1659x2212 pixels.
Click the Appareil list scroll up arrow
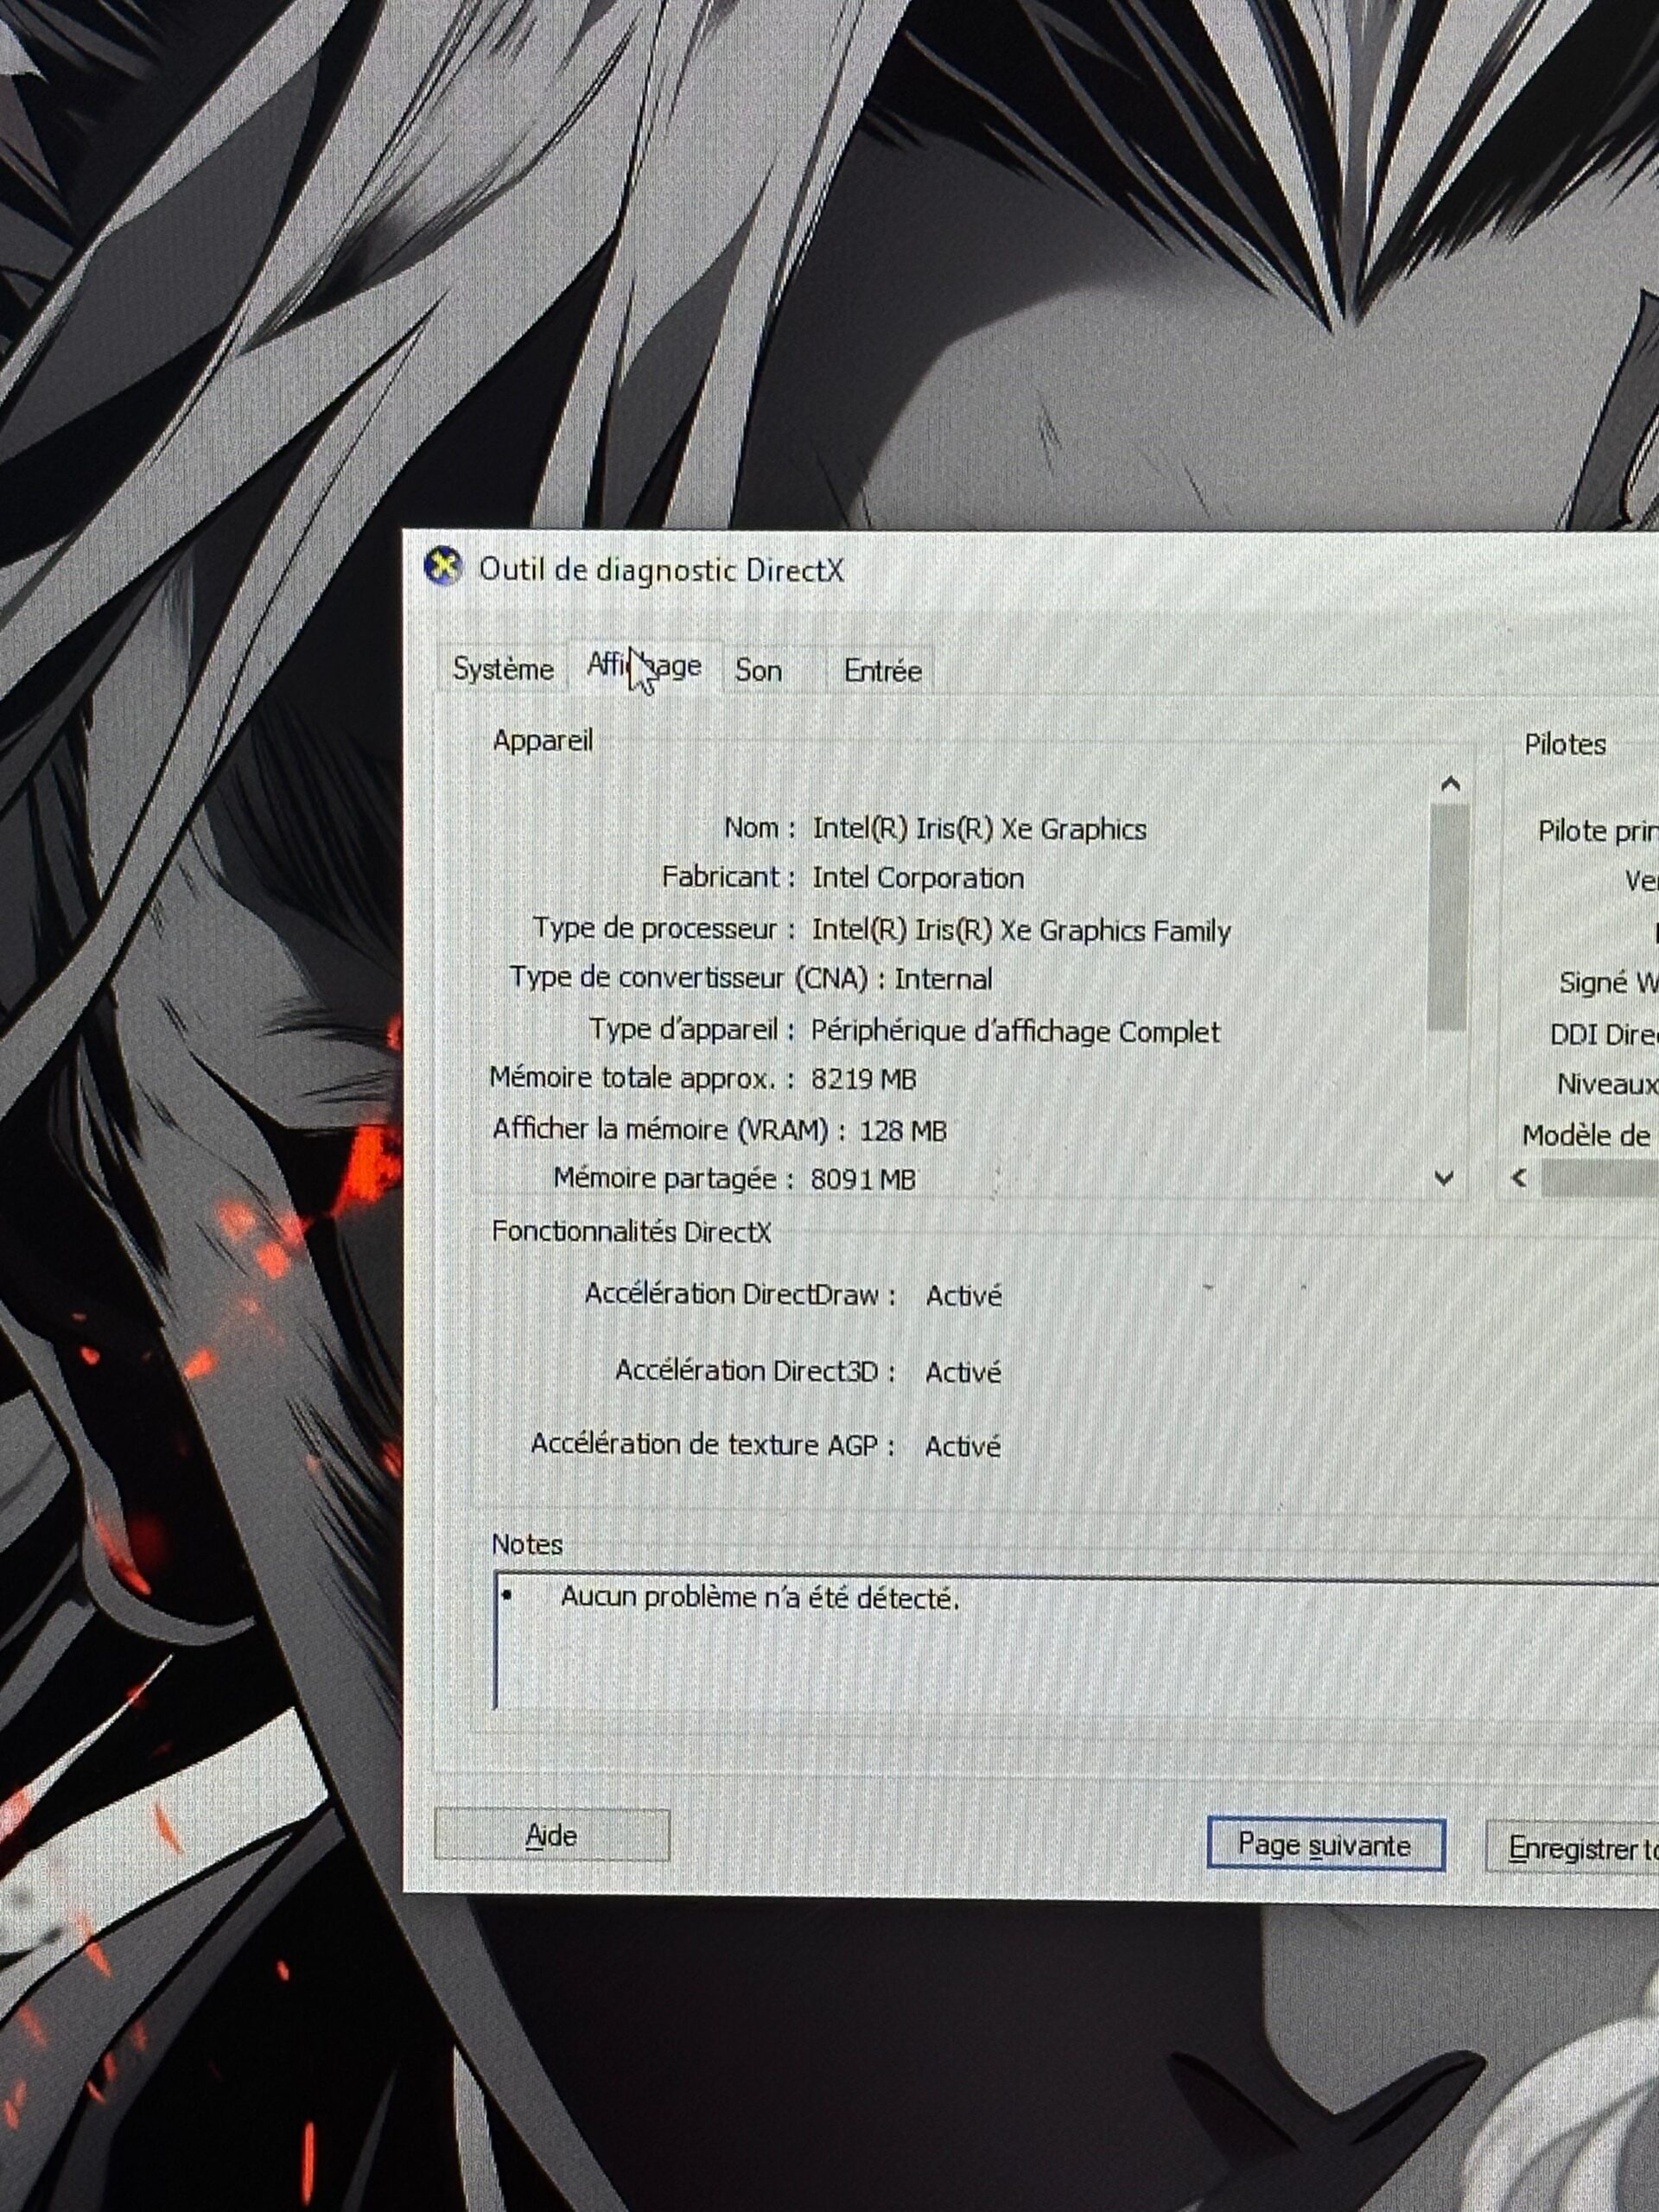pos(1451,785)
